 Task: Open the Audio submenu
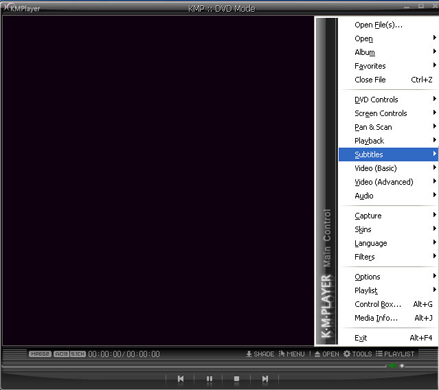point(388,196)
